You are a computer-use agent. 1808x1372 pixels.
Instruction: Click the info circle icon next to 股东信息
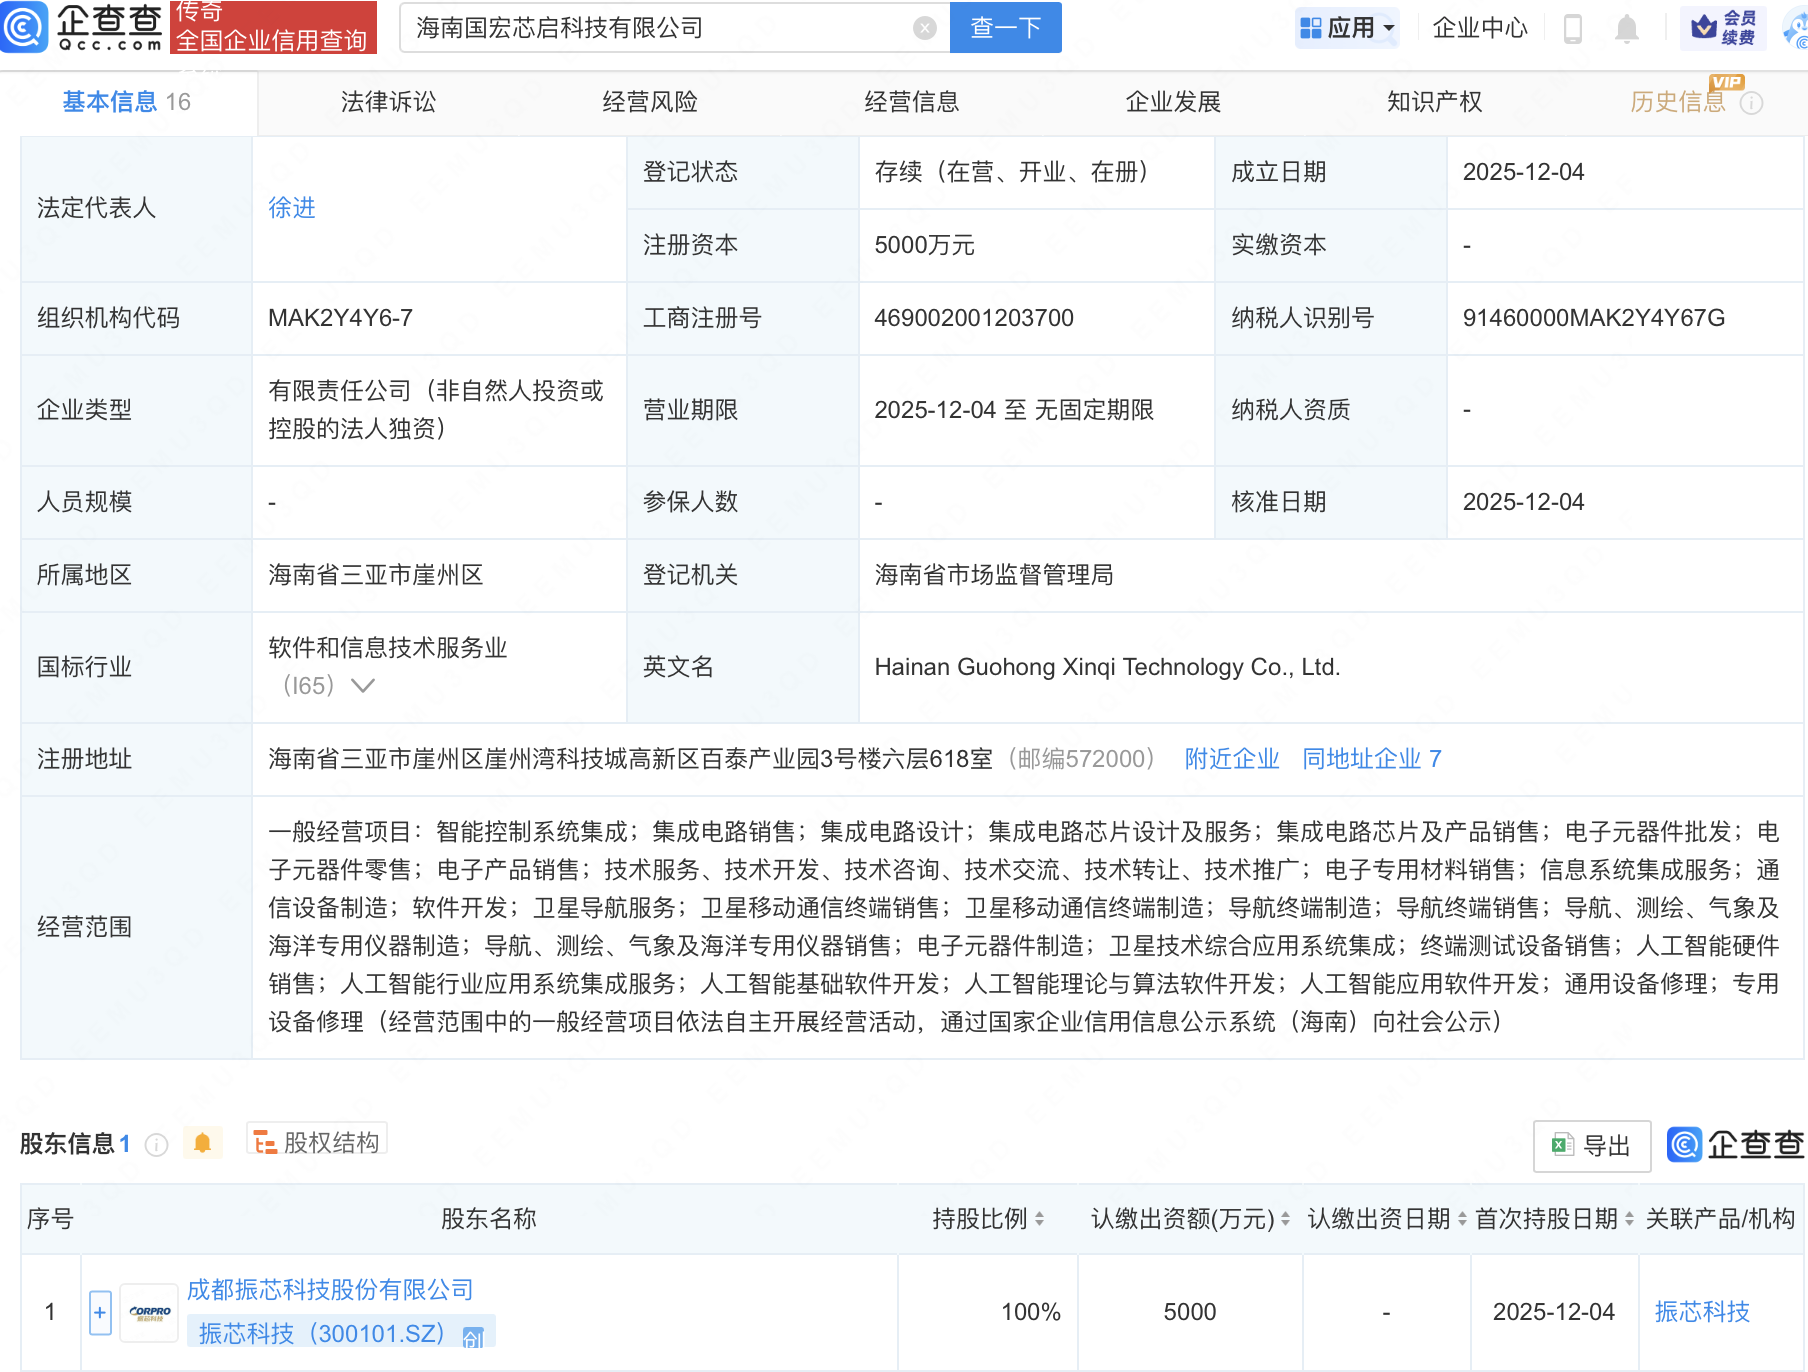(x=157, y=1144)
